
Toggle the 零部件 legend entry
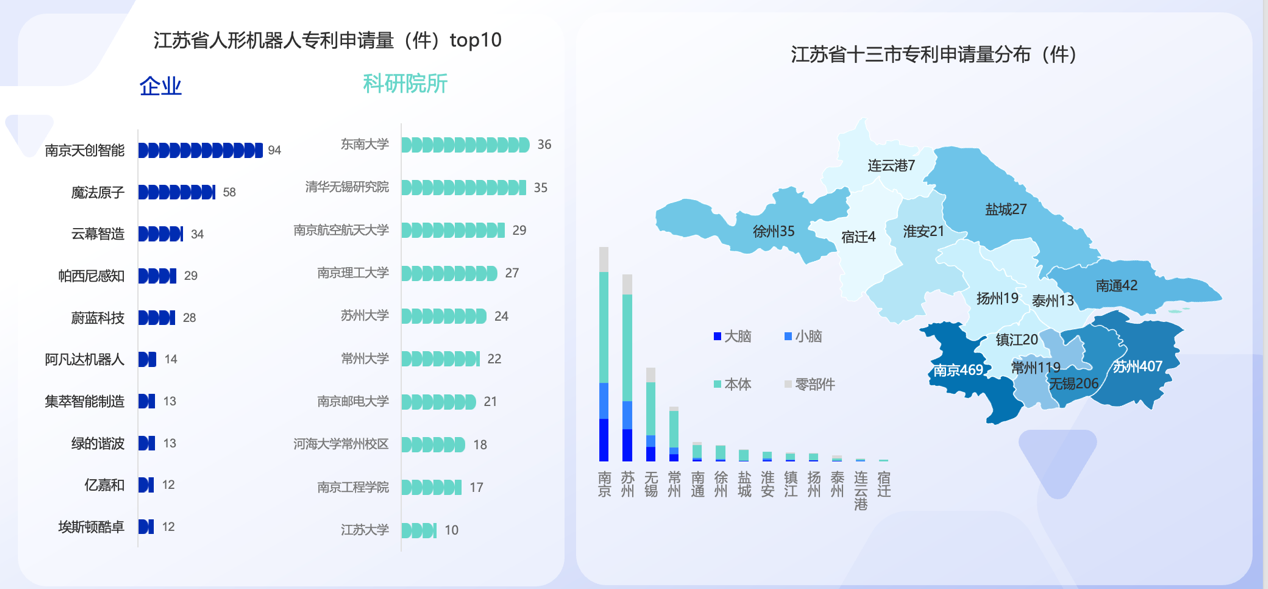pos(788,385)
